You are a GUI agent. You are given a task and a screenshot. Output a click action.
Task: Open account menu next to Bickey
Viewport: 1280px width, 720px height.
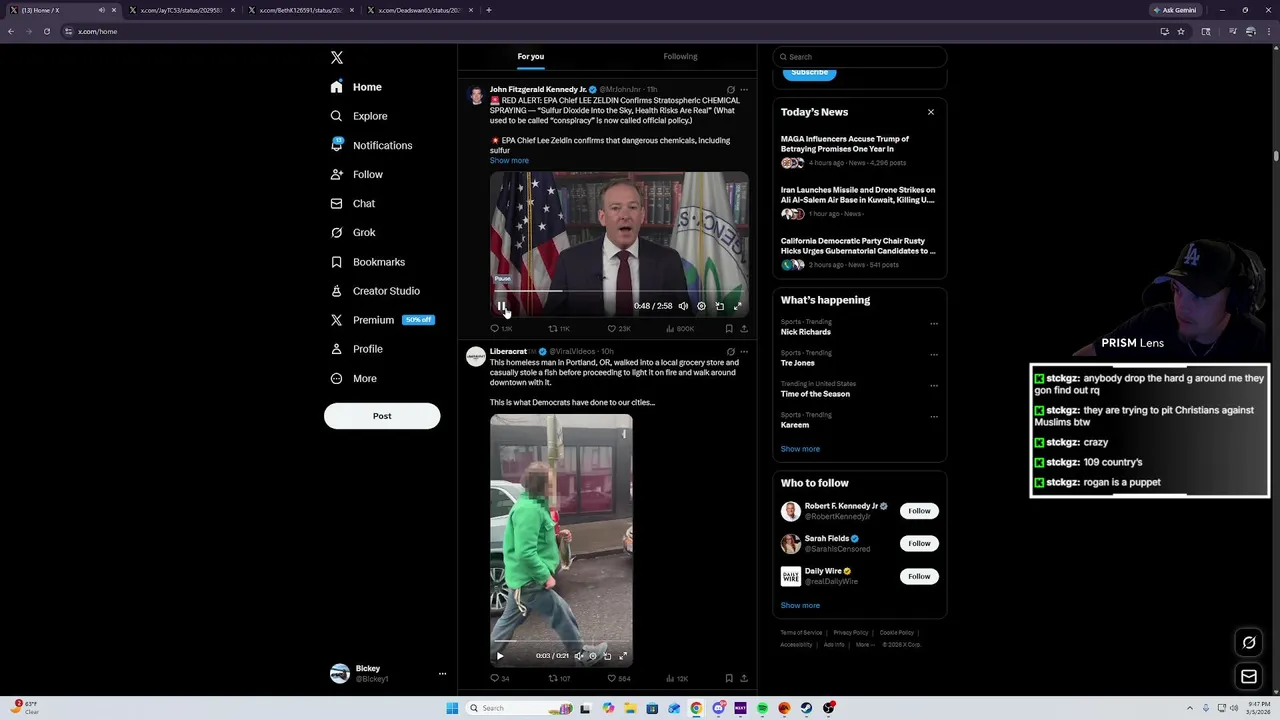(x=442, y=674)
